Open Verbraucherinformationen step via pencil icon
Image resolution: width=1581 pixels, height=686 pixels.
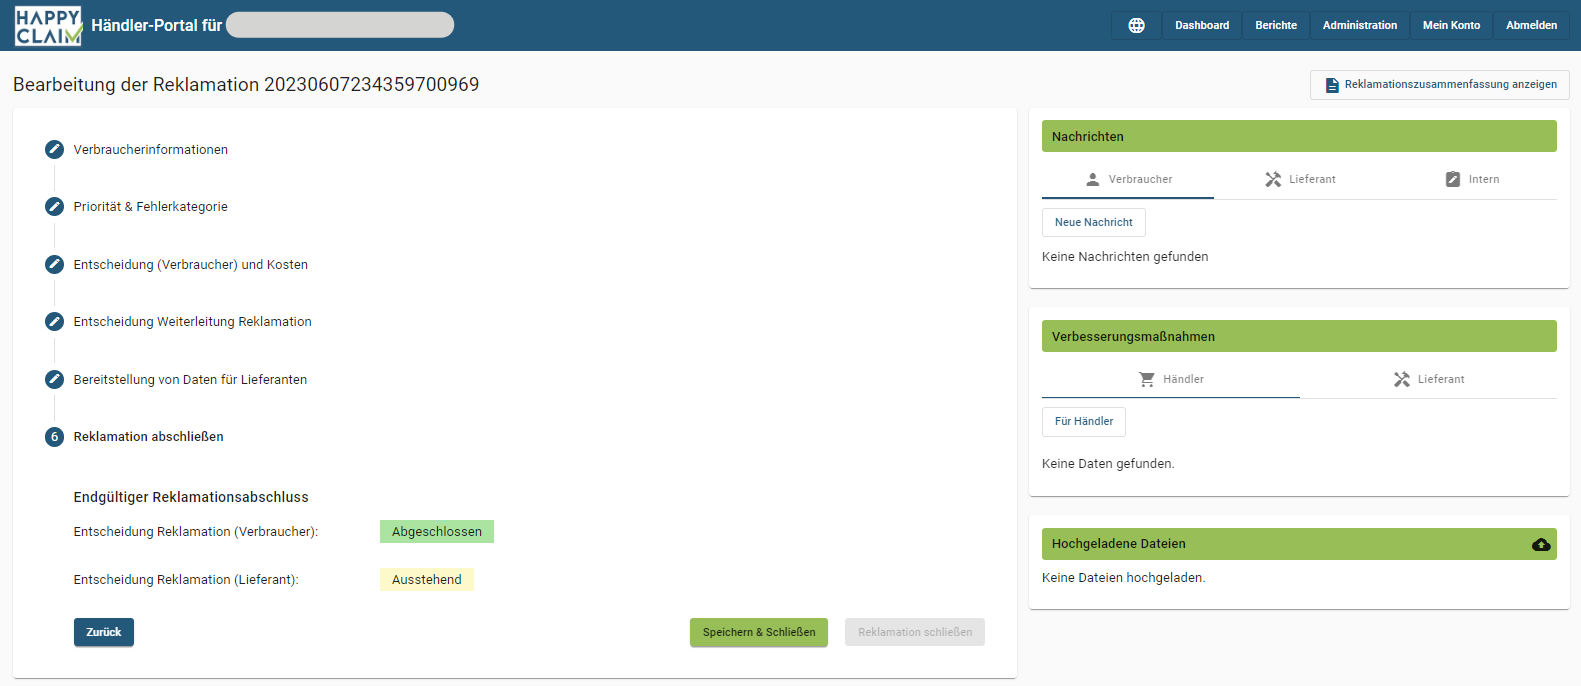[x=55, y=150]
